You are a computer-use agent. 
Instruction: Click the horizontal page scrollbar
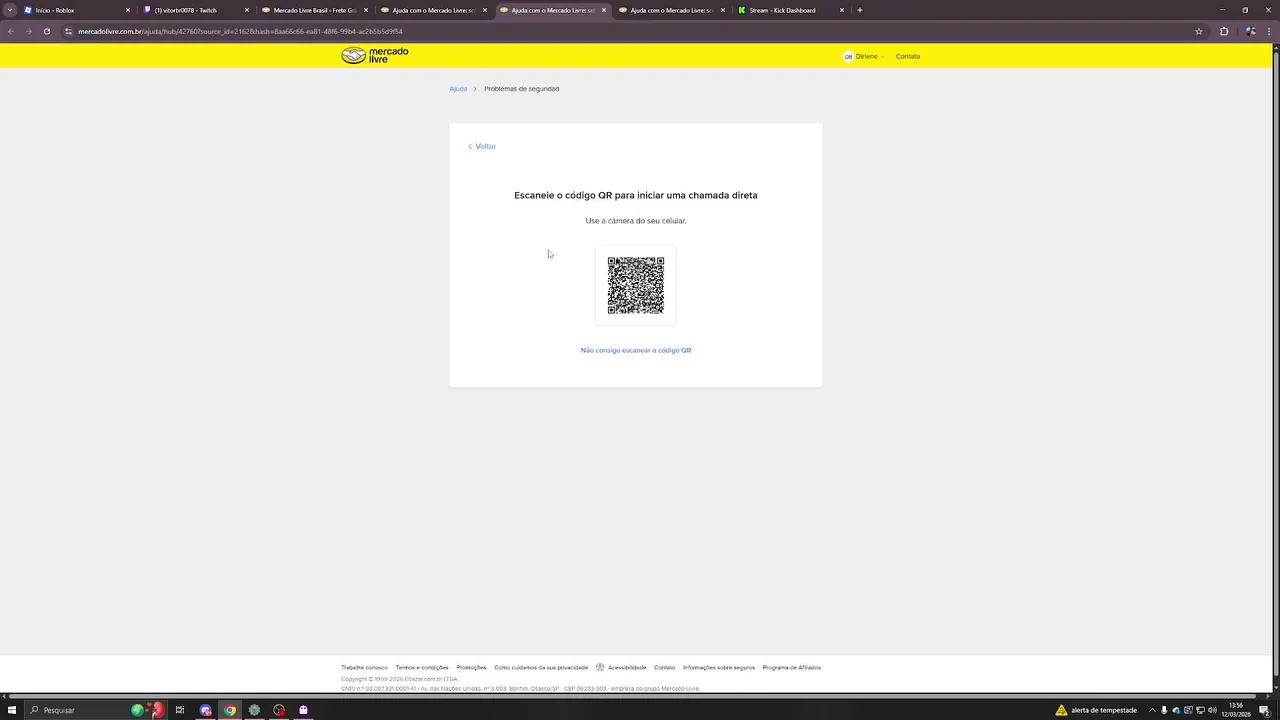click(630, 696)
